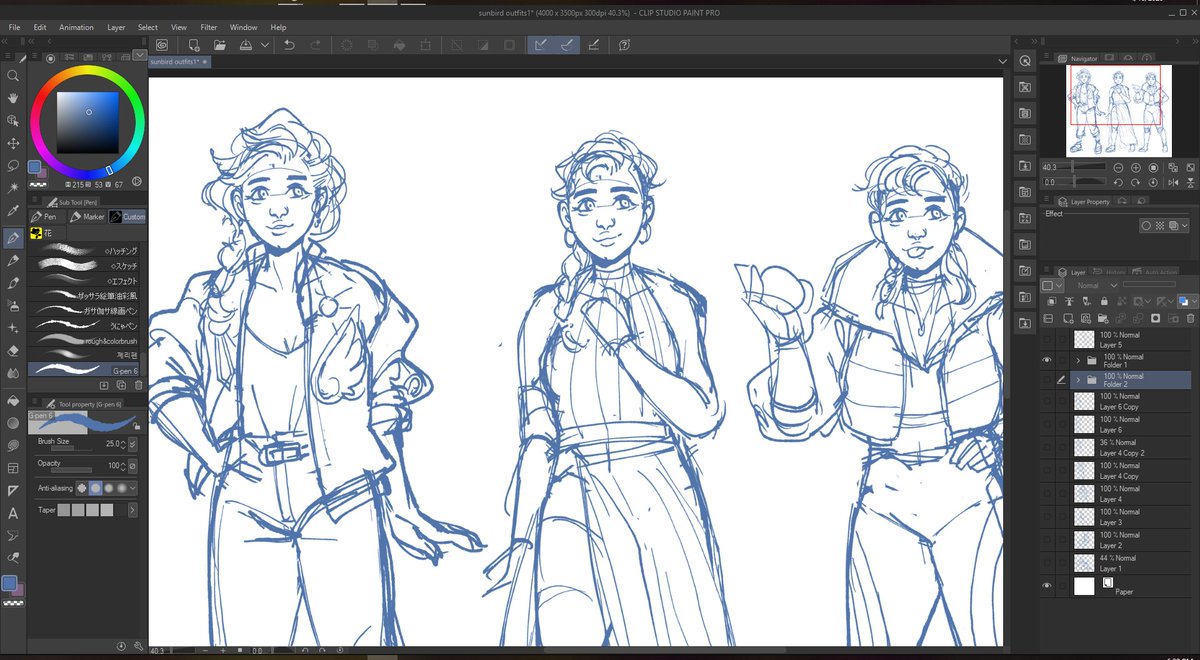Open brush size dropdown arrow
Viewport: 1200px width, 660px height.
click(x=133, y=443)
